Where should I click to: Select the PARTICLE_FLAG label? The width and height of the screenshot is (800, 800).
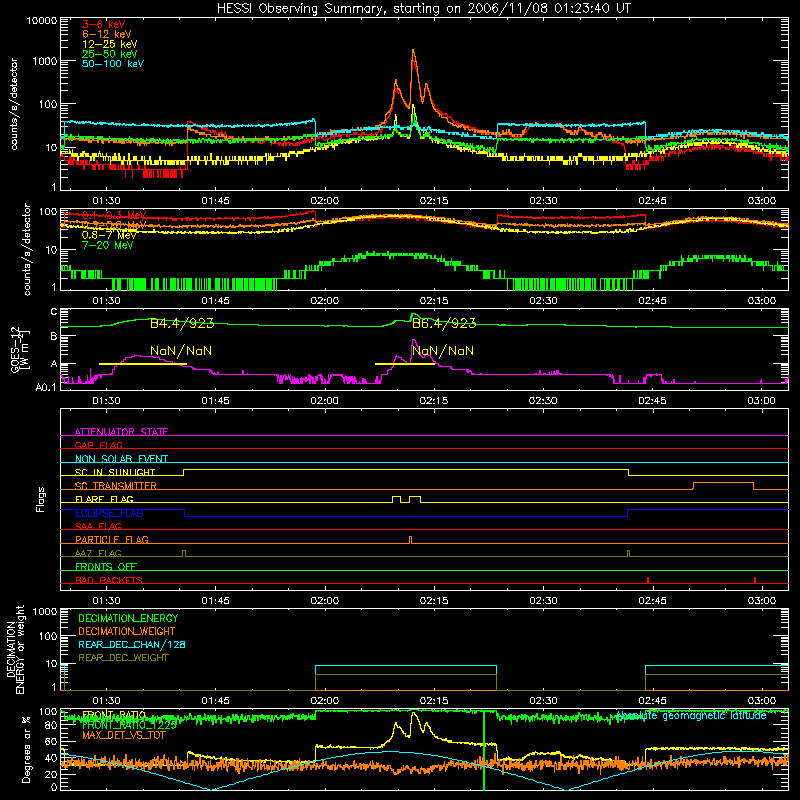(x=112, y=539)
